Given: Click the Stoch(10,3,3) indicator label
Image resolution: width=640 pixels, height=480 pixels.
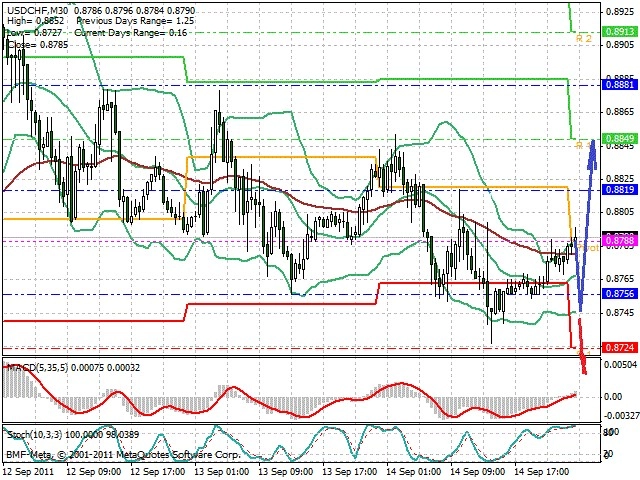Looking at the screenshot, I should (x=35, y=435).
